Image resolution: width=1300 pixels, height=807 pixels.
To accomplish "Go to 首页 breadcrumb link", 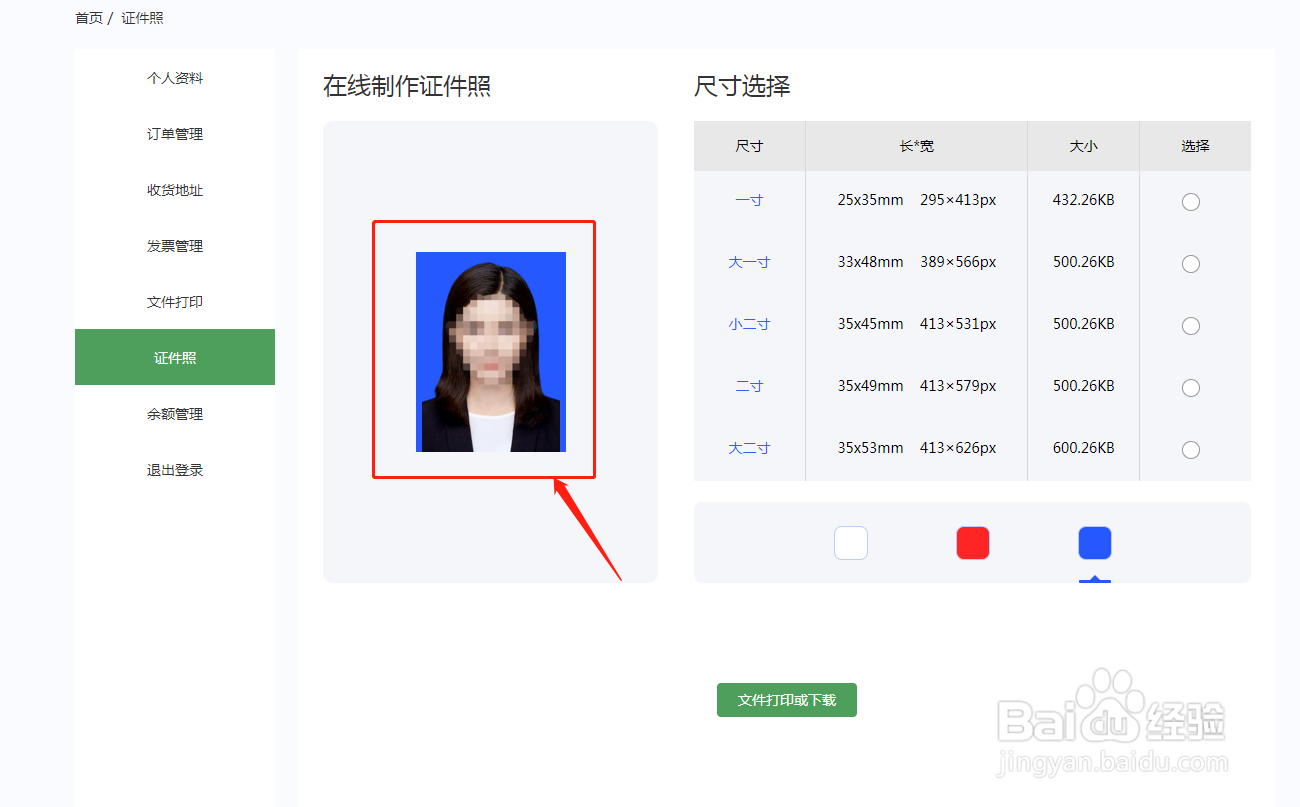I will pyautogui.click(x=89, y=18).
